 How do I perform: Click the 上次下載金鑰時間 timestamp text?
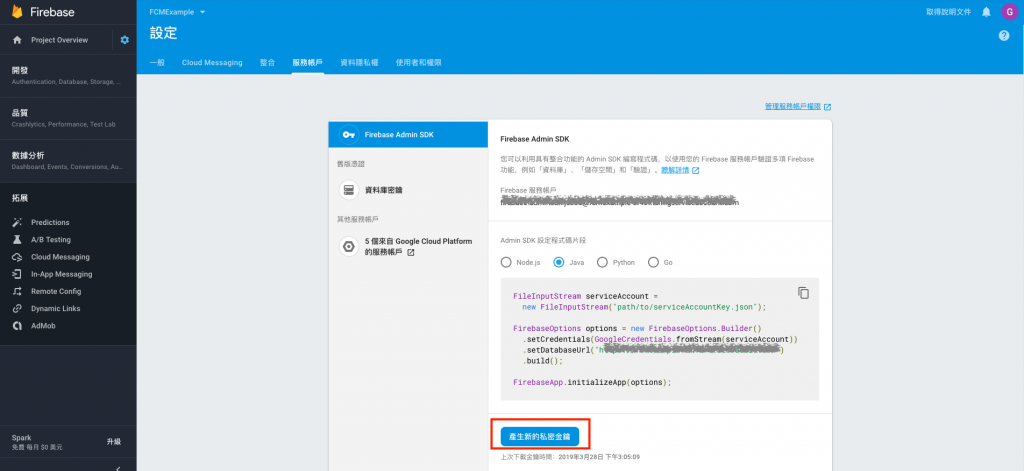tap(570, 457)
